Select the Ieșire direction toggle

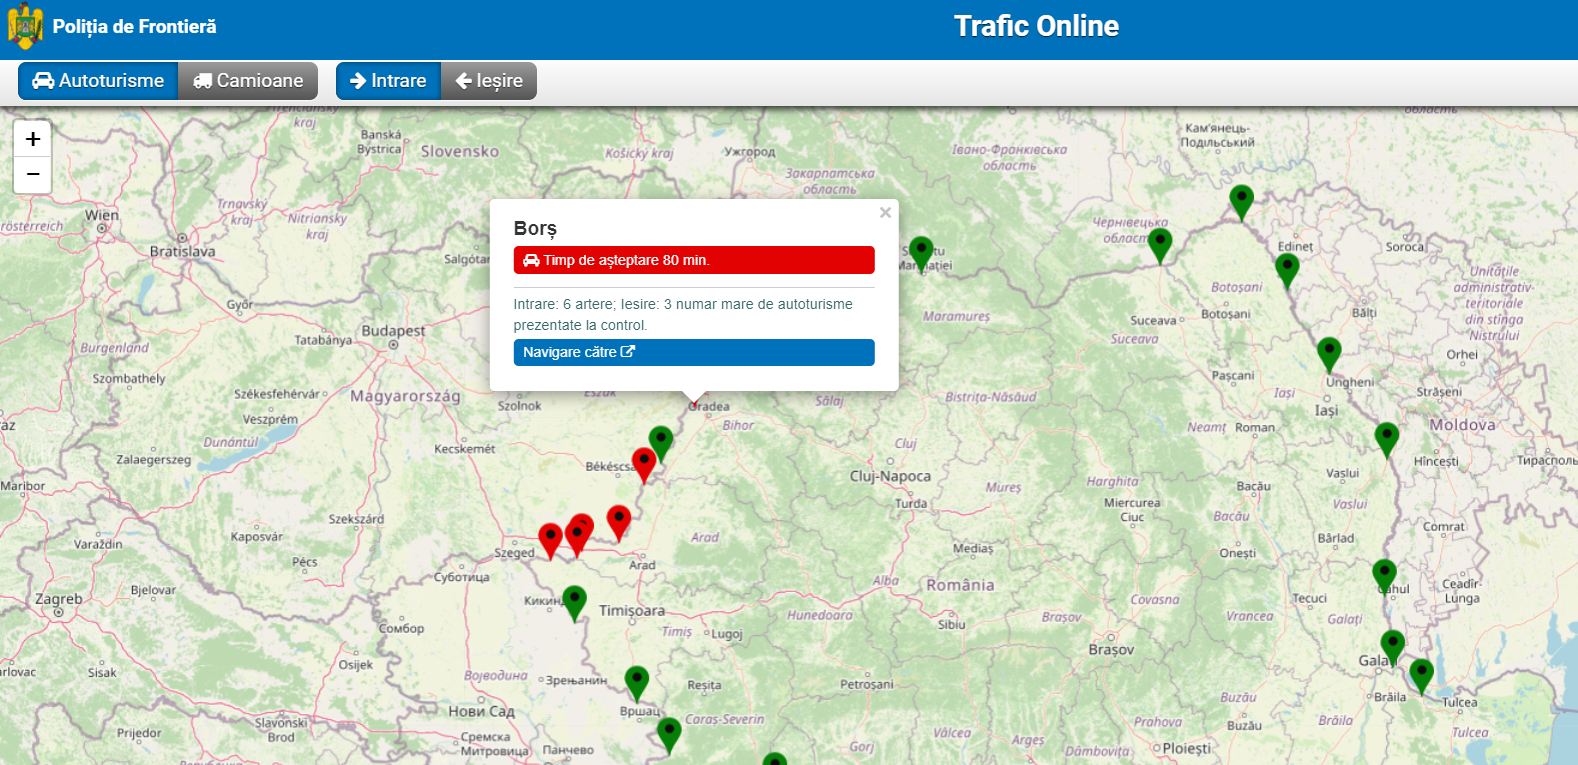[x=489, y=81]
